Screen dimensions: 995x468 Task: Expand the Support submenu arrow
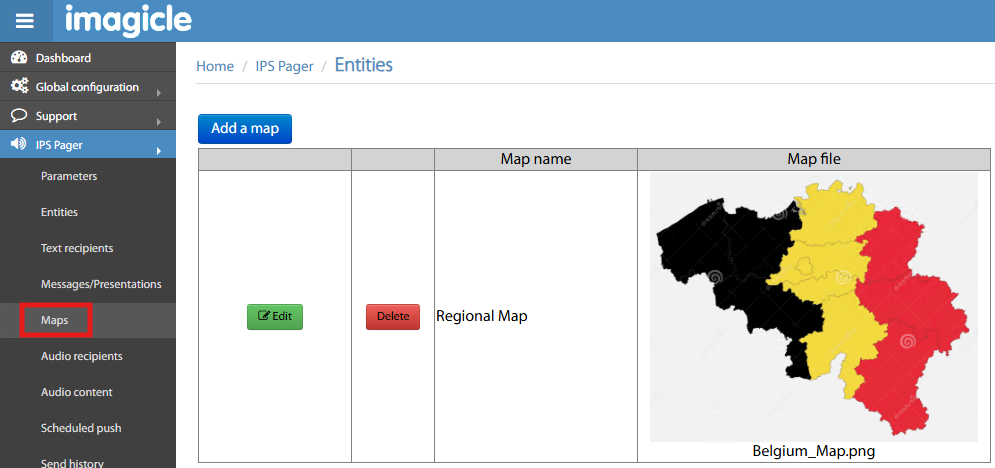tap(158, 122)
